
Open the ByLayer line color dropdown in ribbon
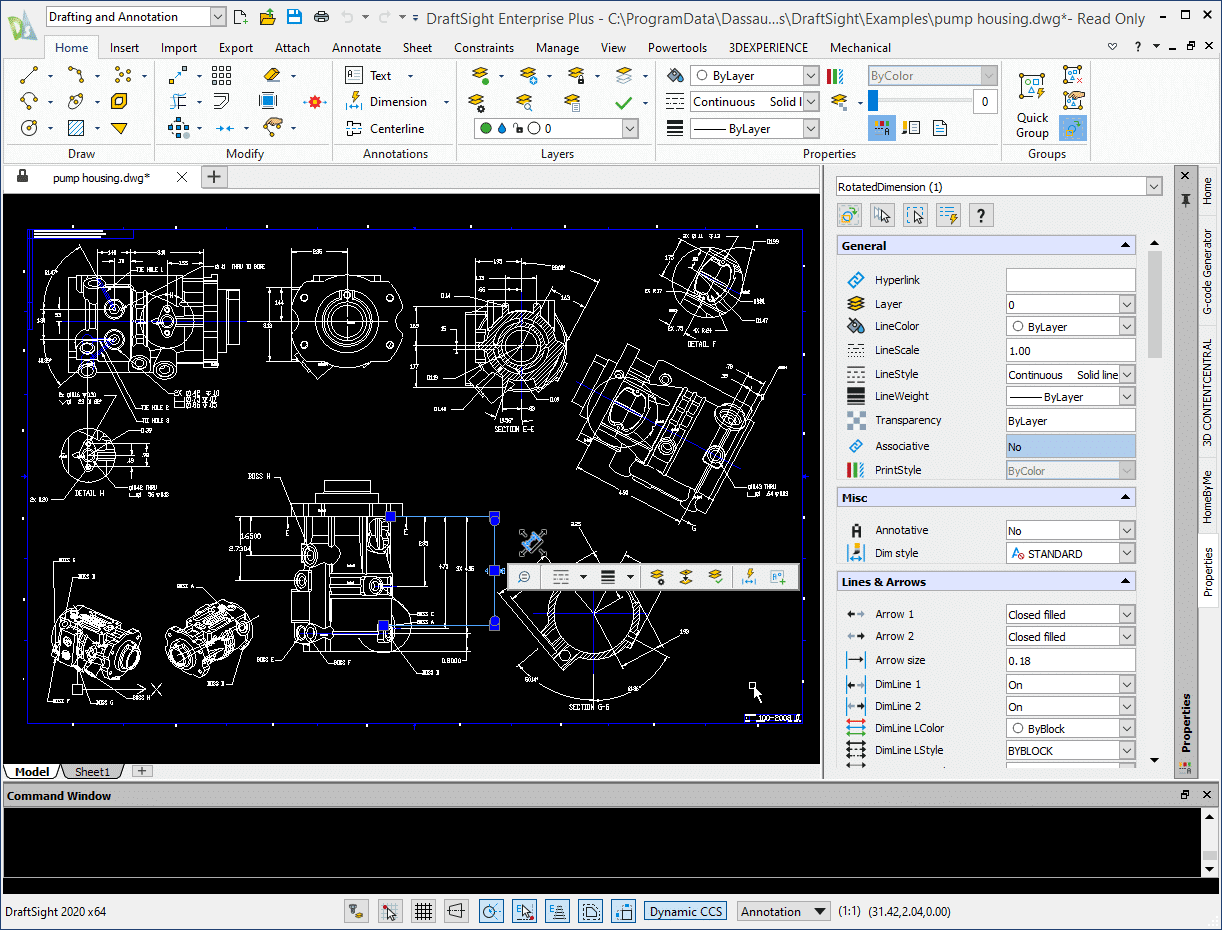[x=811, y=75]
